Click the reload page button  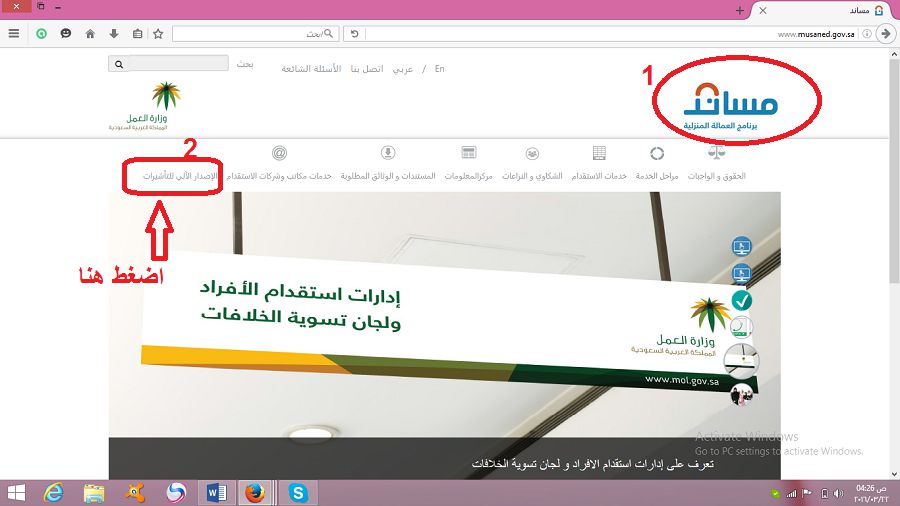(354, 33)
